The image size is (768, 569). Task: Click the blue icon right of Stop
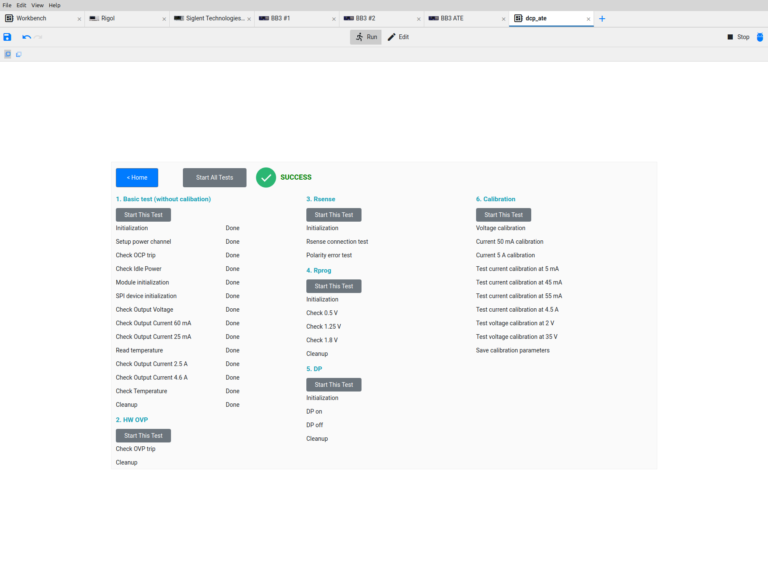759,37
